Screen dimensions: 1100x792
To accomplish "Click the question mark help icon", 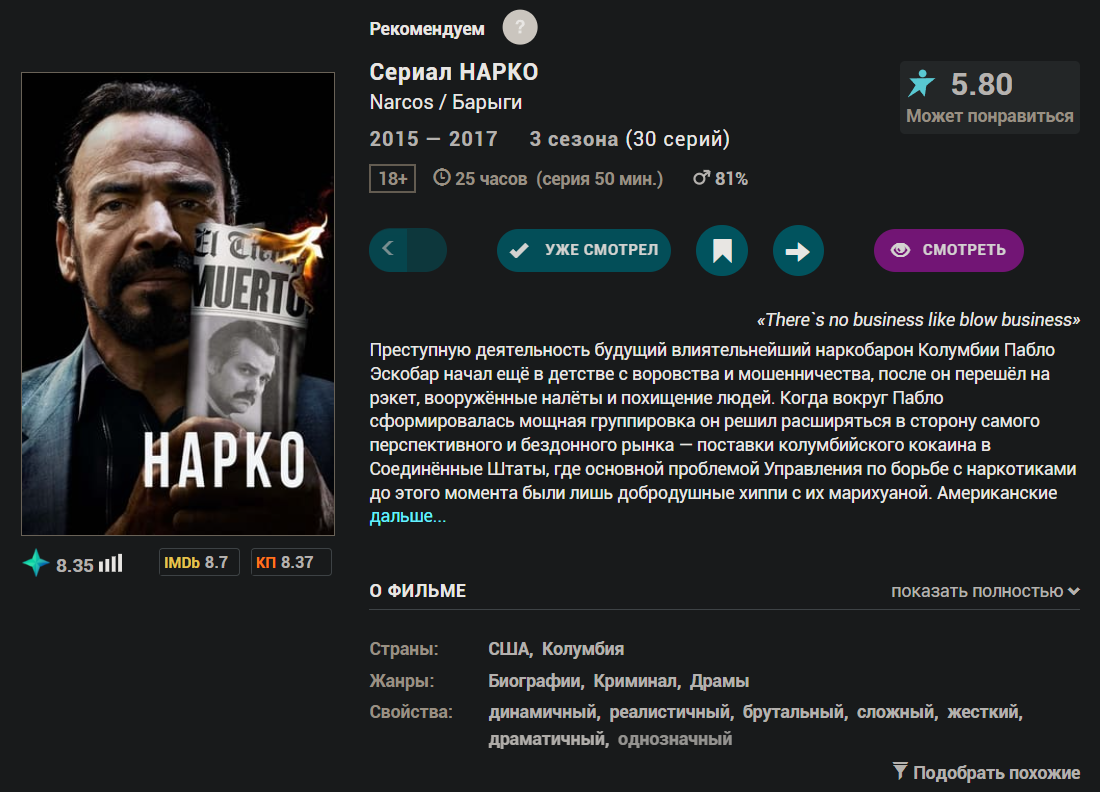I will [520, 27].
